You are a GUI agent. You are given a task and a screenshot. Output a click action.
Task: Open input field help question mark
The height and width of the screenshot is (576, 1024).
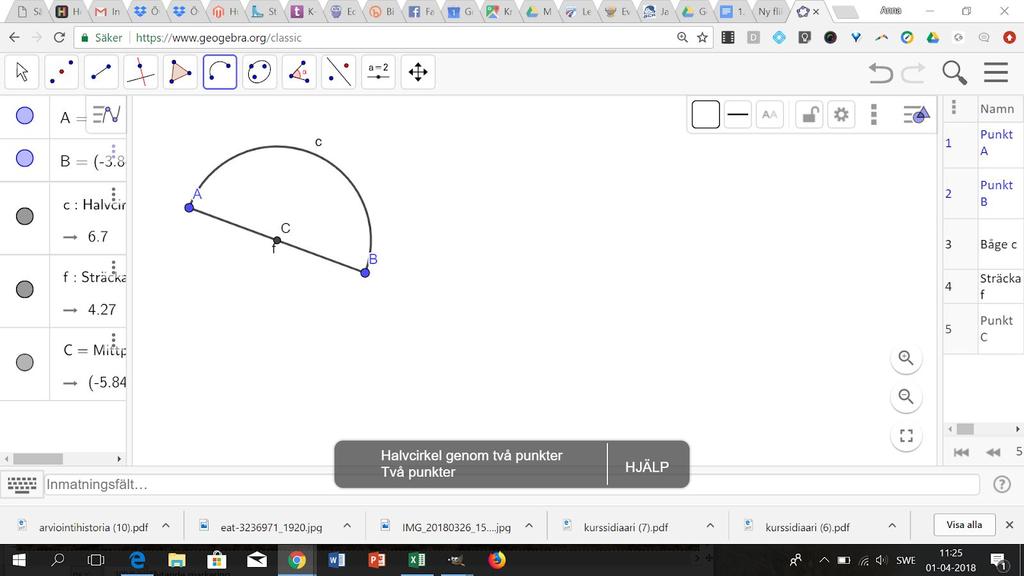[x=1002, y=485]
